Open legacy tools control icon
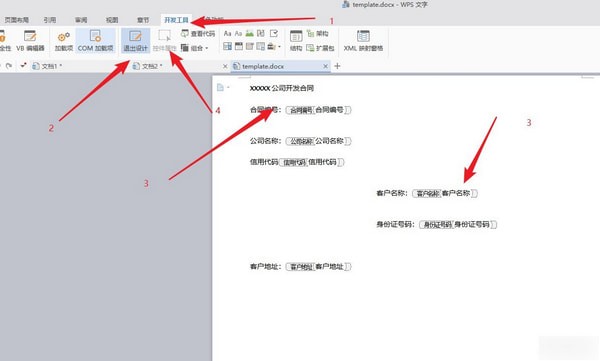The width and height of the screenshot is (600, 361). [x=271, y=47]
